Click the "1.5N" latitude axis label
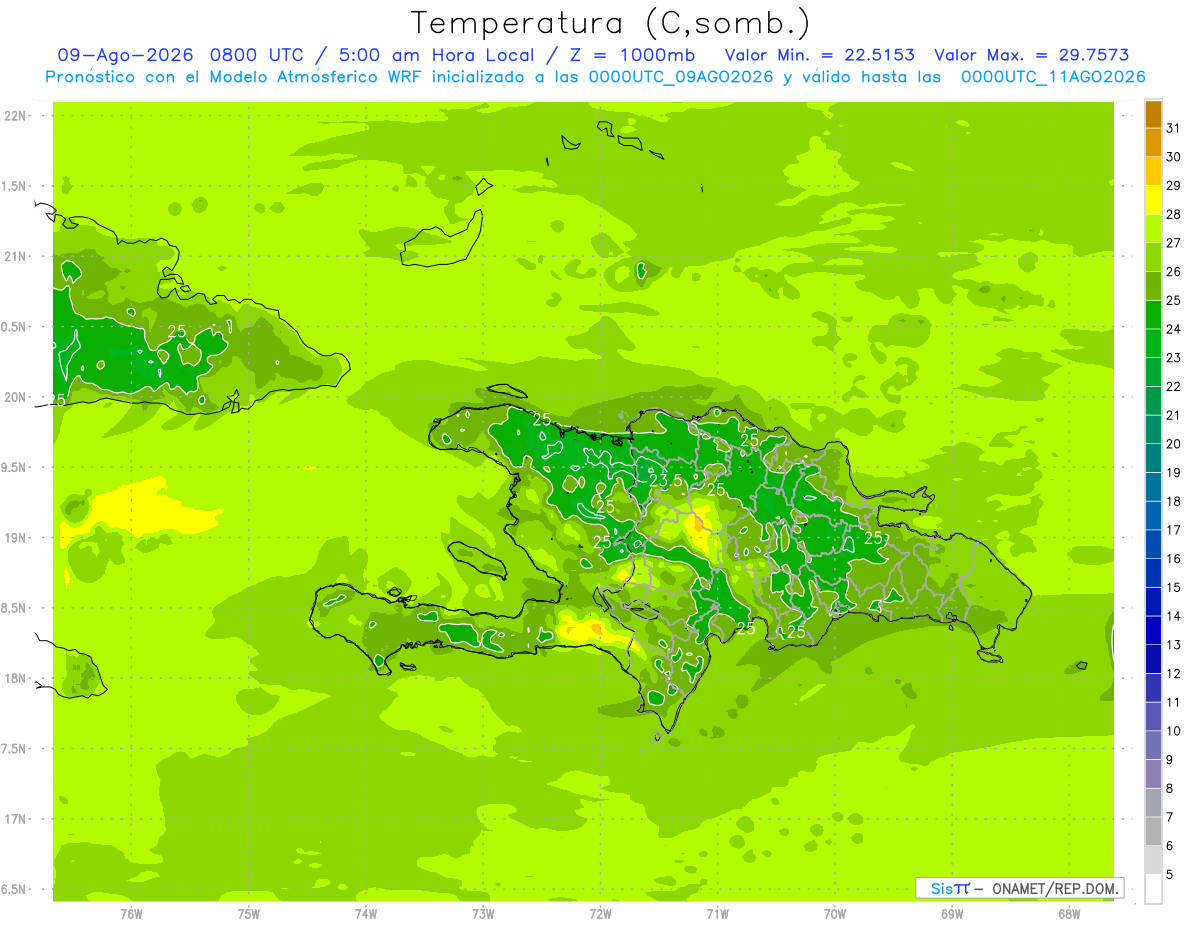Viewport: 1200px width, 927px height. point(15,186)
